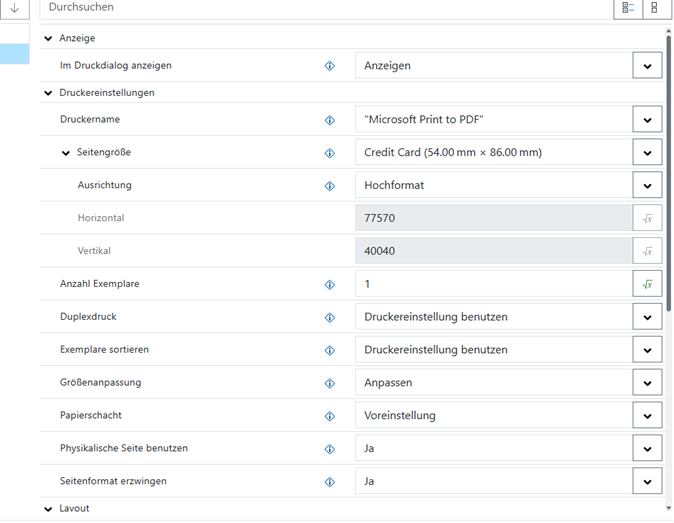
Task: Select the Druckername label
Action: tap(90, 119)
